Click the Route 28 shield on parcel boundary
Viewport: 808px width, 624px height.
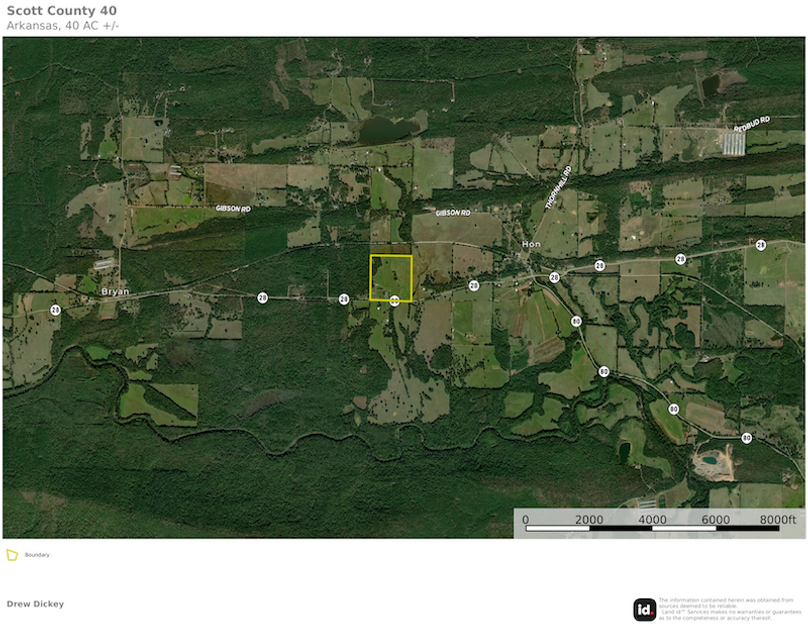coord(395,299)
